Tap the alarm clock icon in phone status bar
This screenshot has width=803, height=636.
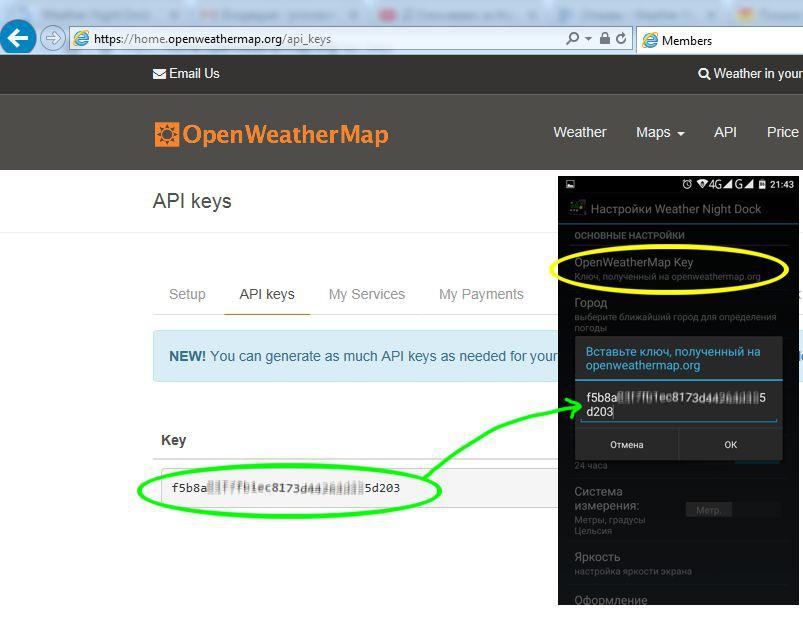point(687,184)
